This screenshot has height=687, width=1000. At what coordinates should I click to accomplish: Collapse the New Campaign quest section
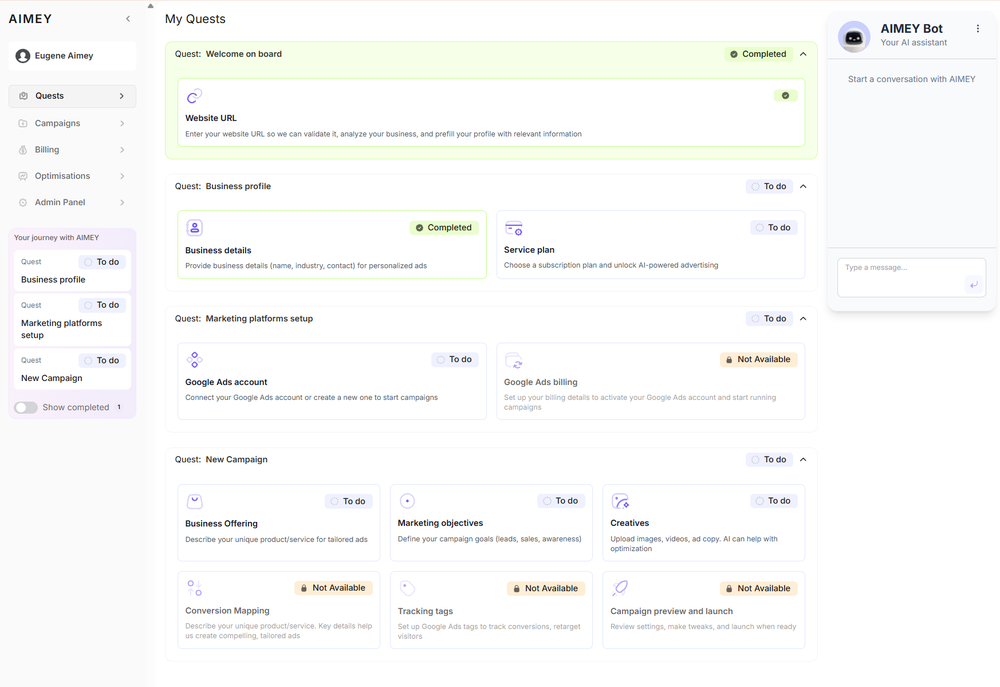click(803, 460)
